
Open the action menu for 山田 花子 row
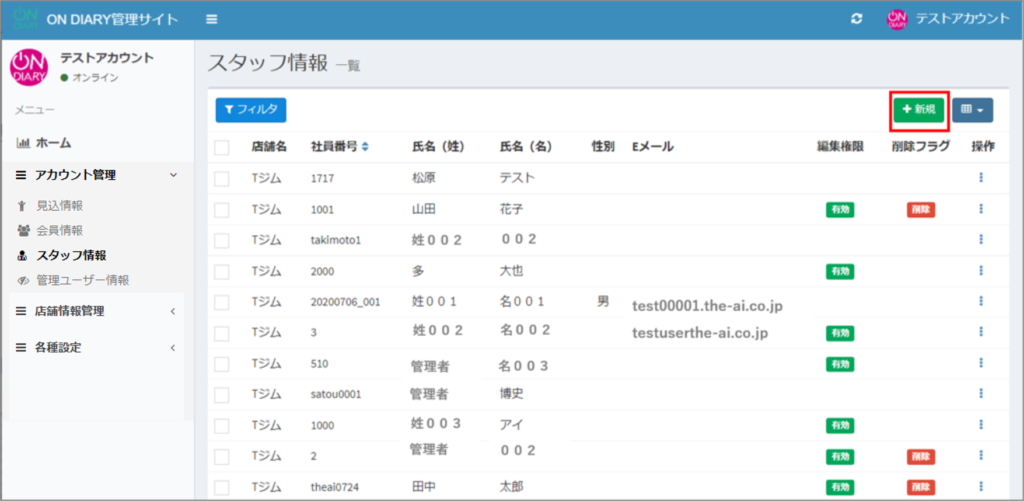(981, 209)
